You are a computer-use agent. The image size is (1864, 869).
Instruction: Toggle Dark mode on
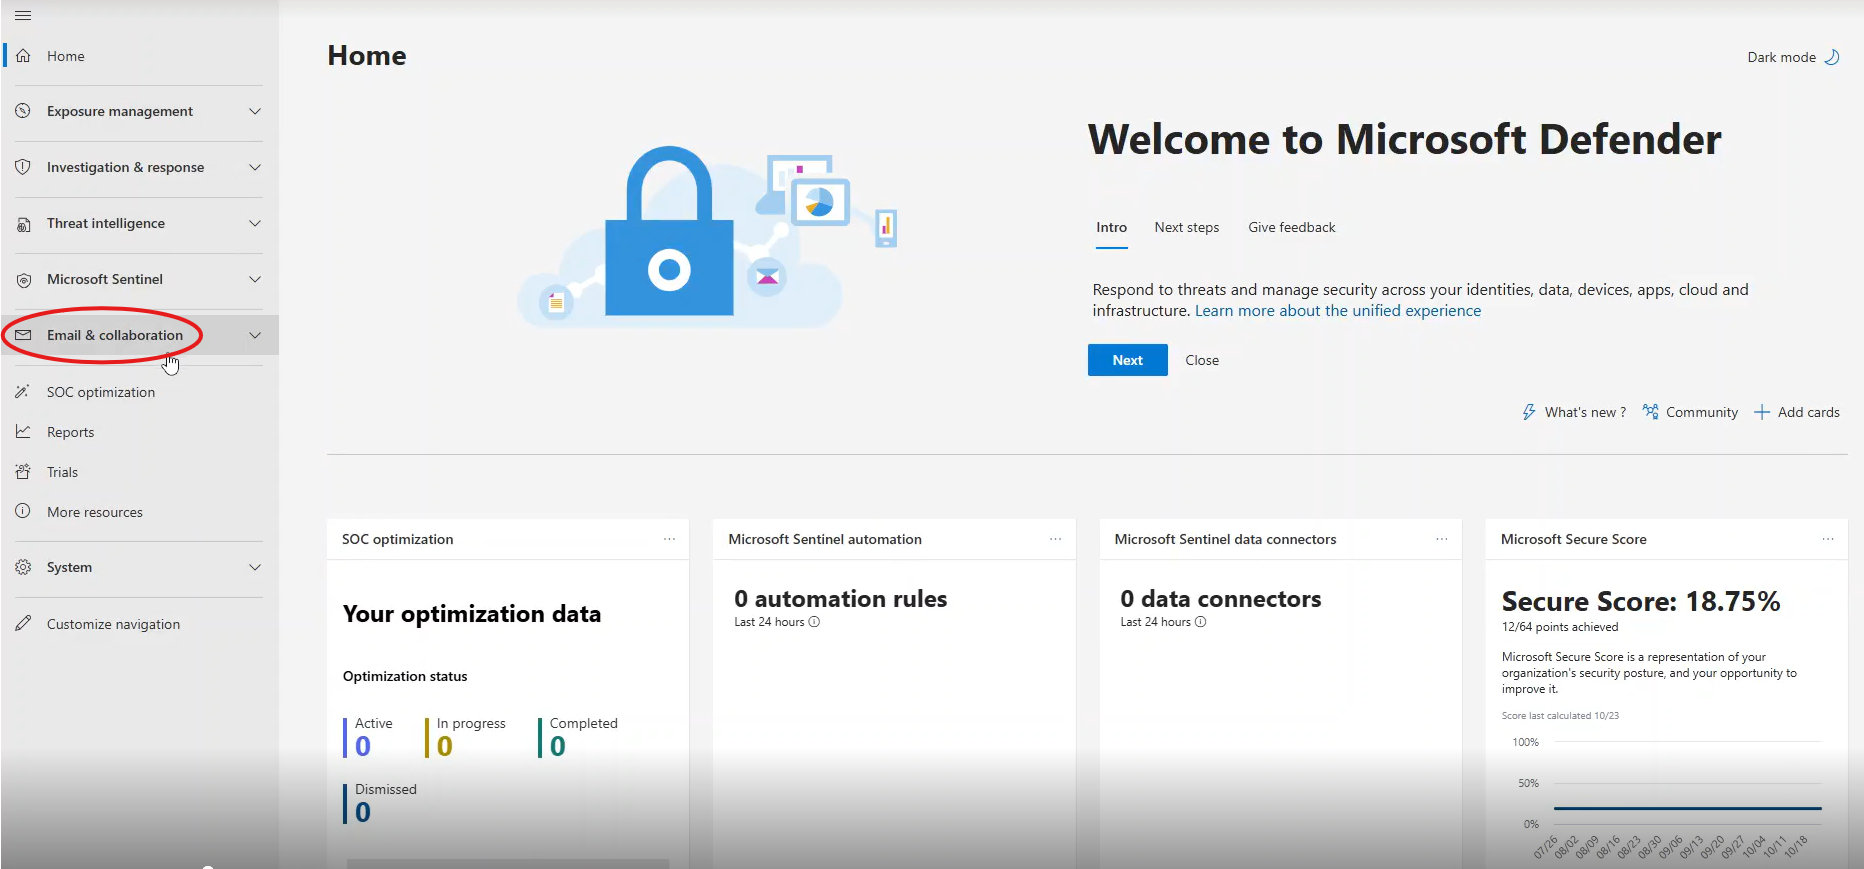click(x=1792, y=57)
